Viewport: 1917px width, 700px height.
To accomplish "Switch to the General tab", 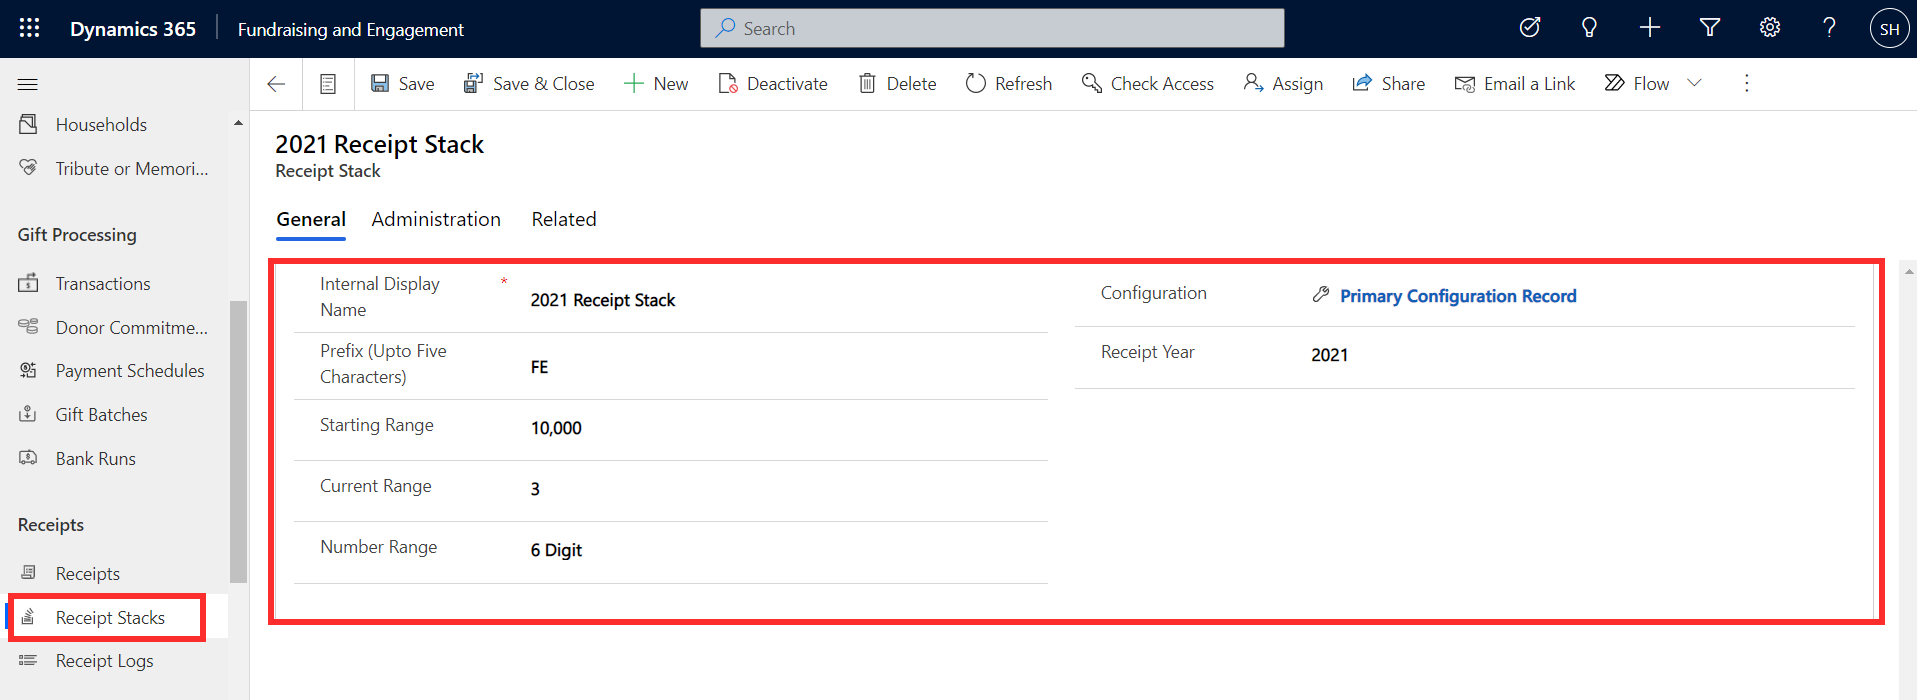I will pos(311,219).
